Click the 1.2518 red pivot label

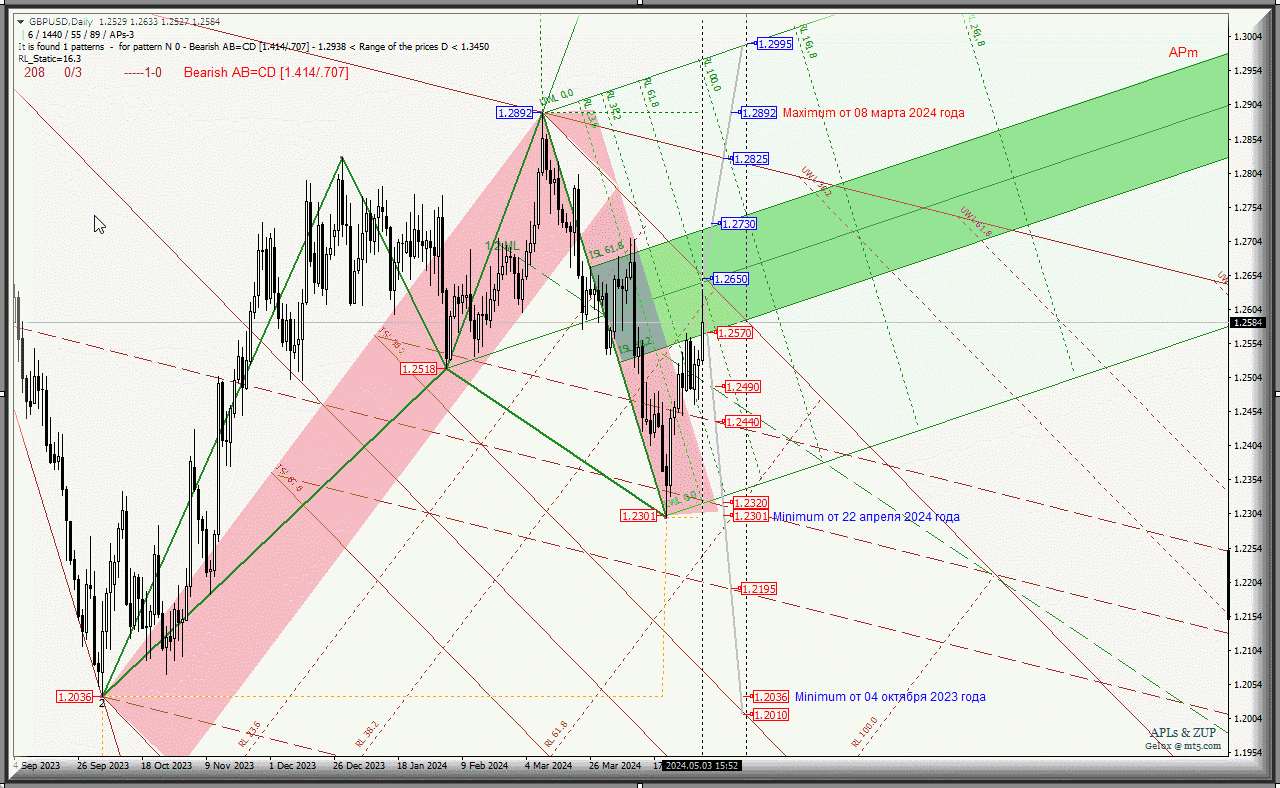tap(418, 369)
